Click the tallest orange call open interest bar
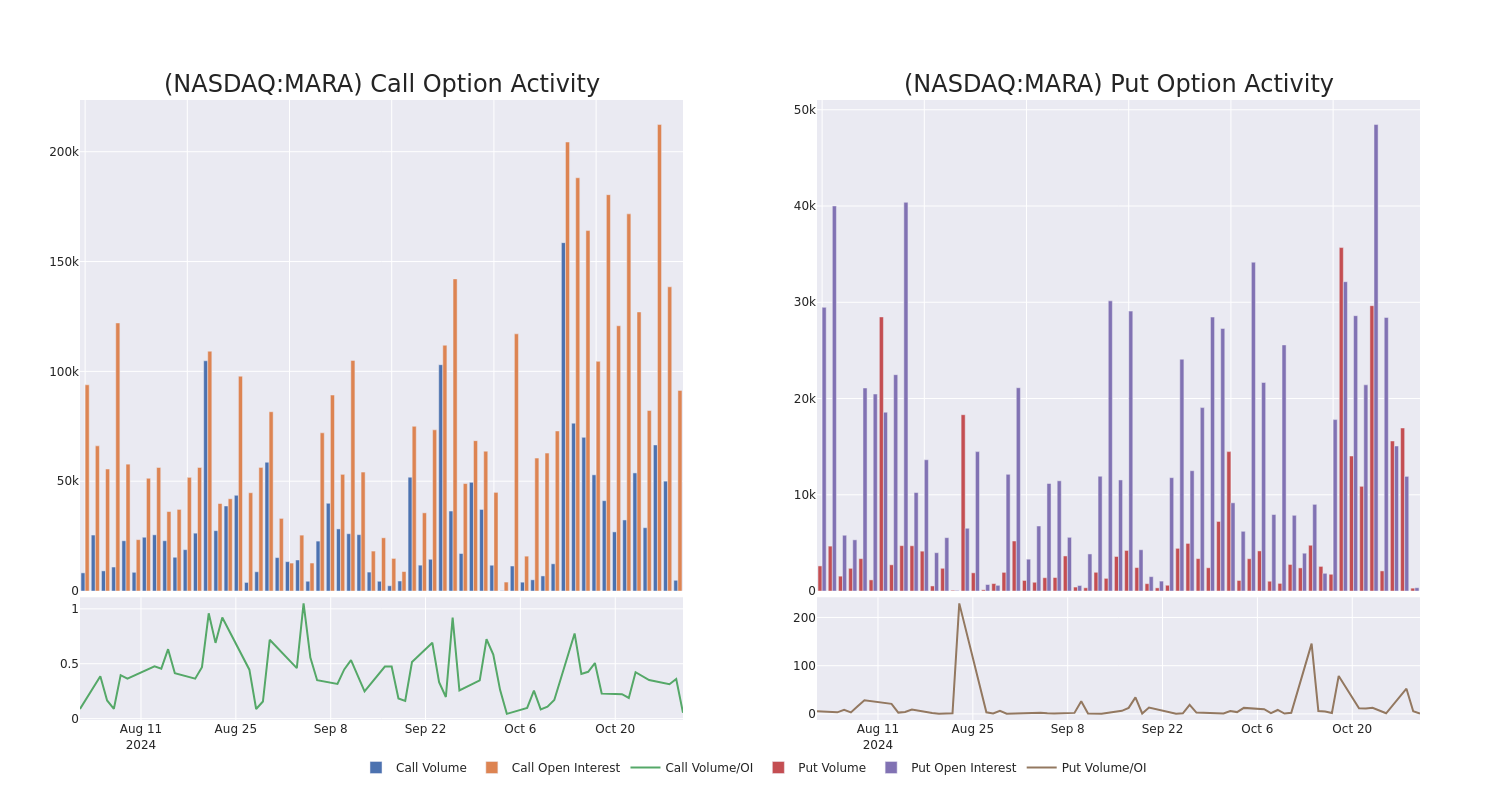The height and width of the screenshot is (800, 1500). pos(659,358)
